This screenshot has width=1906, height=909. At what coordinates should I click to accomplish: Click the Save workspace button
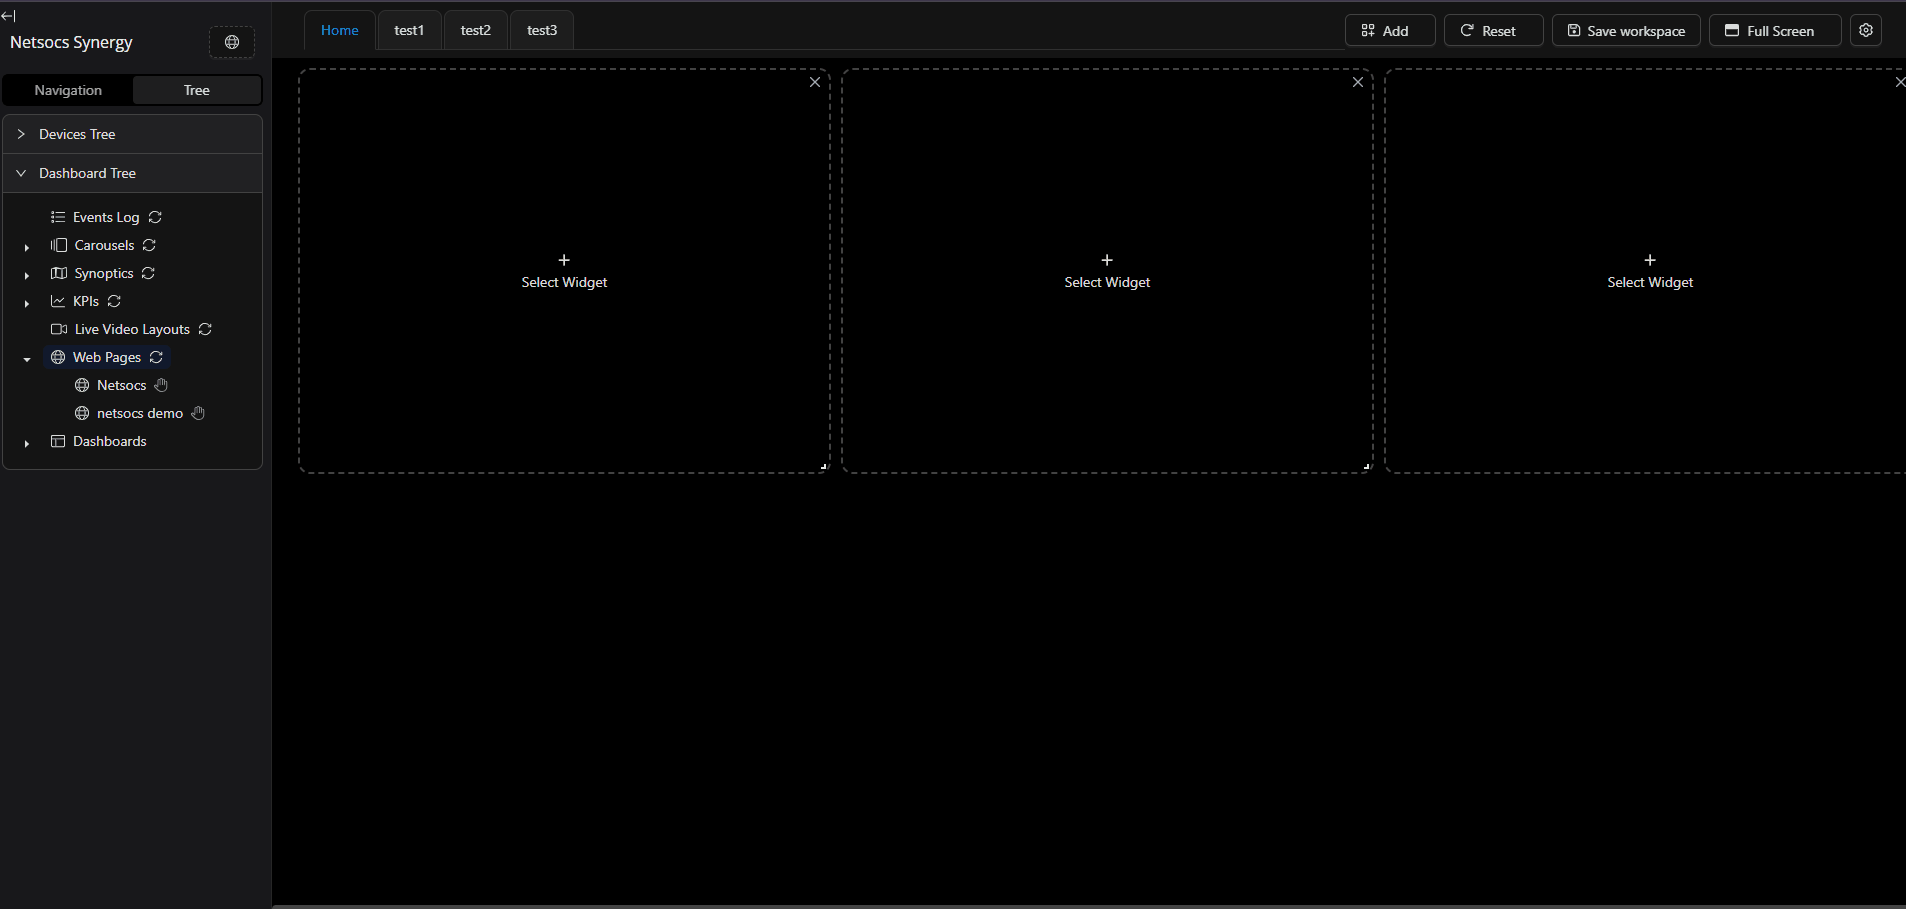tap(1625, 31)
